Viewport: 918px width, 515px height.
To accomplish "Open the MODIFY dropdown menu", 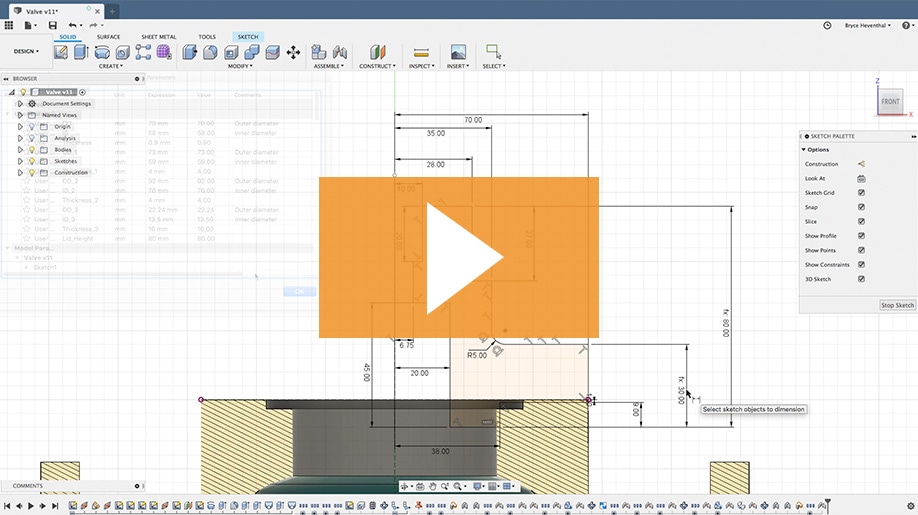I will [240, 66].
